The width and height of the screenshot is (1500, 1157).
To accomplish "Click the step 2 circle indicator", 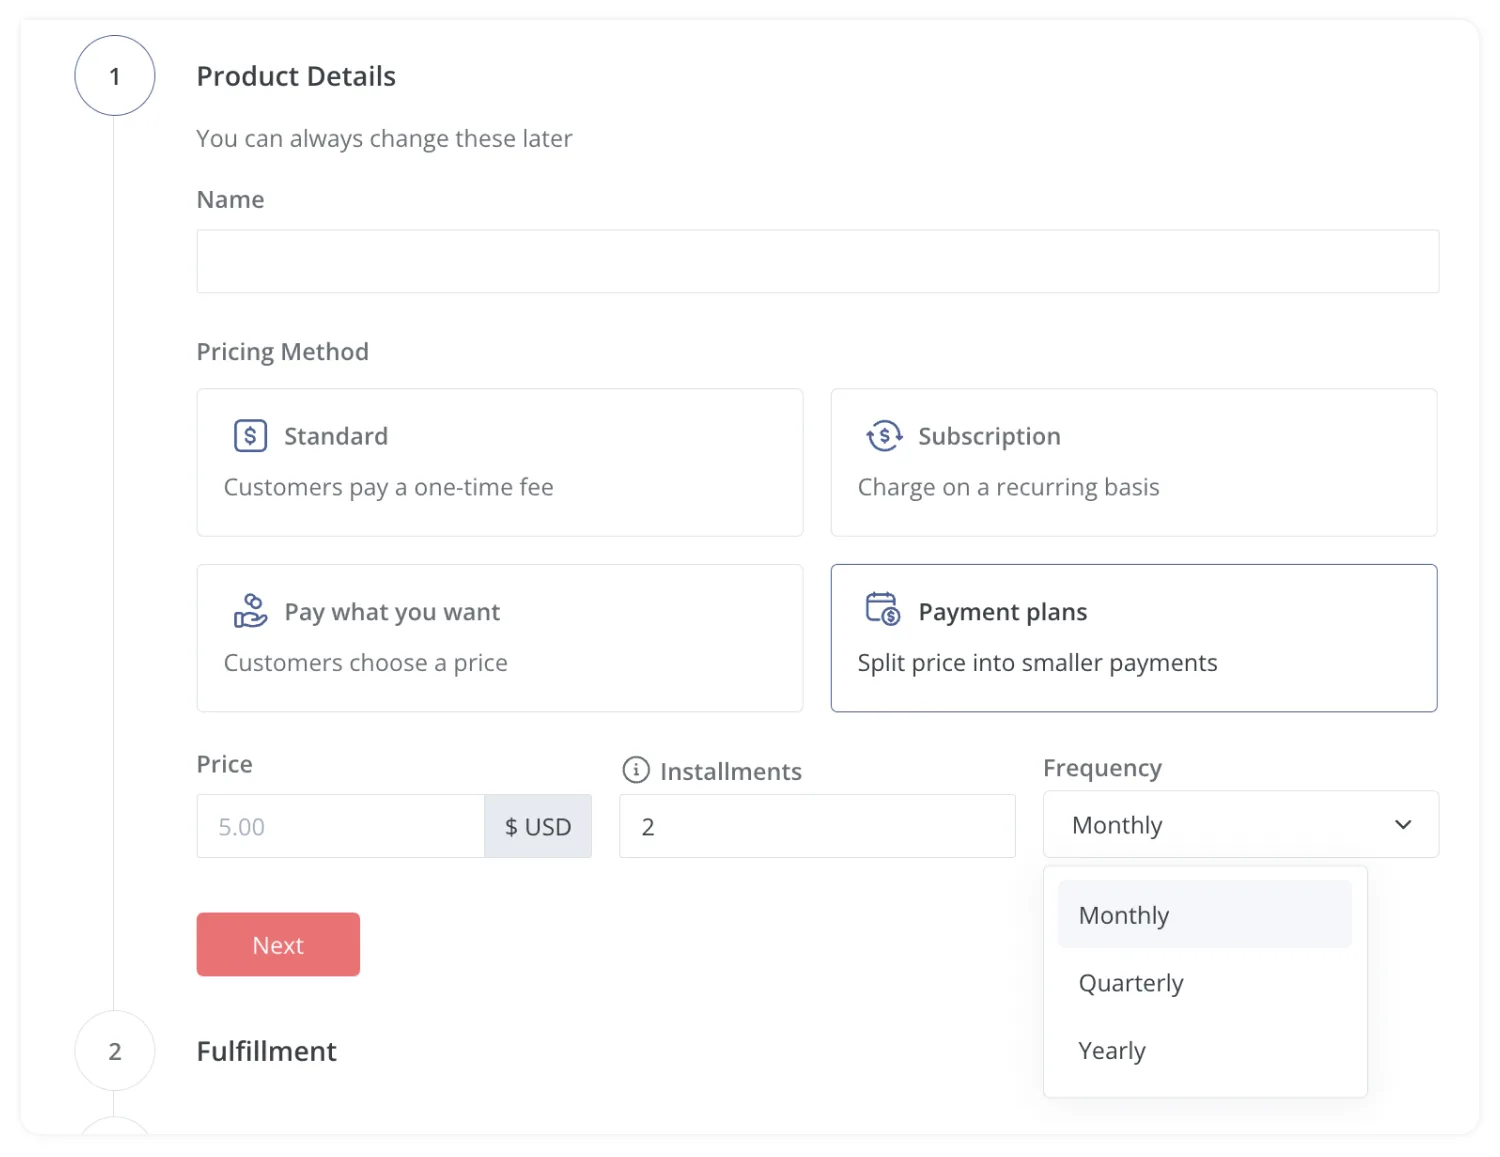I will point(115,1051).
